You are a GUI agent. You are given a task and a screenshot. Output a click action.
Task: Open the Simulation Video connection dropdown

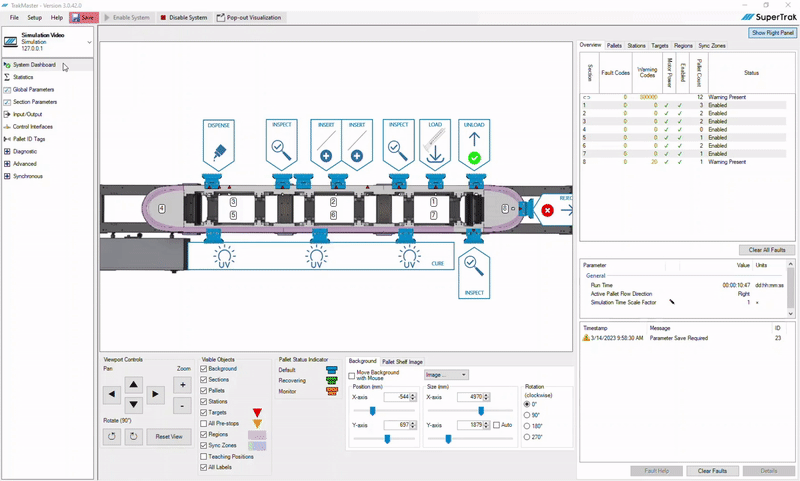pyautogui.click(x=89, y=42)
